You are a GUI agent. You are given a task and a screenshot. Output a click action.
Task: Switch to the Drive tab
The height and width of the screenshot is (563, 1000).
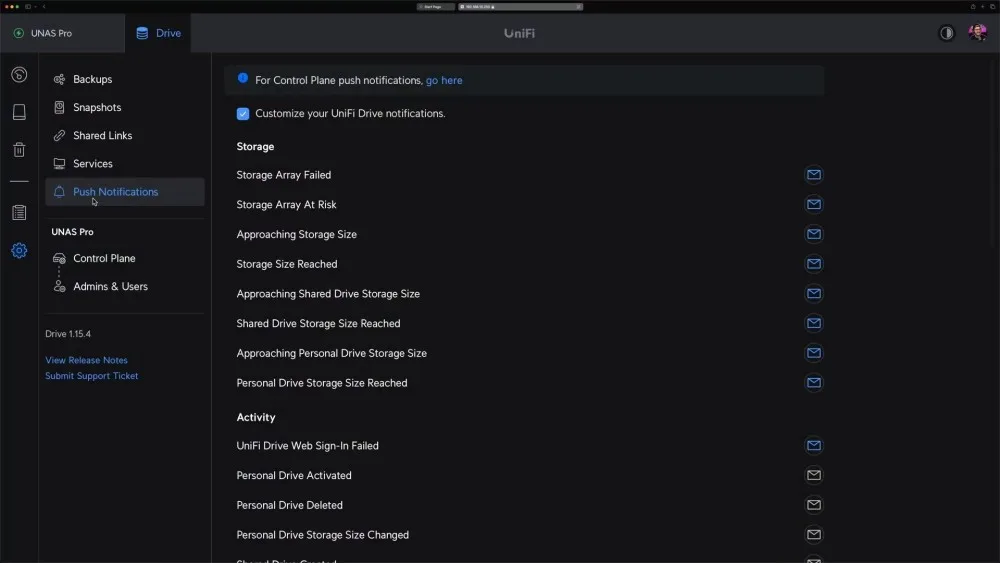158,33
